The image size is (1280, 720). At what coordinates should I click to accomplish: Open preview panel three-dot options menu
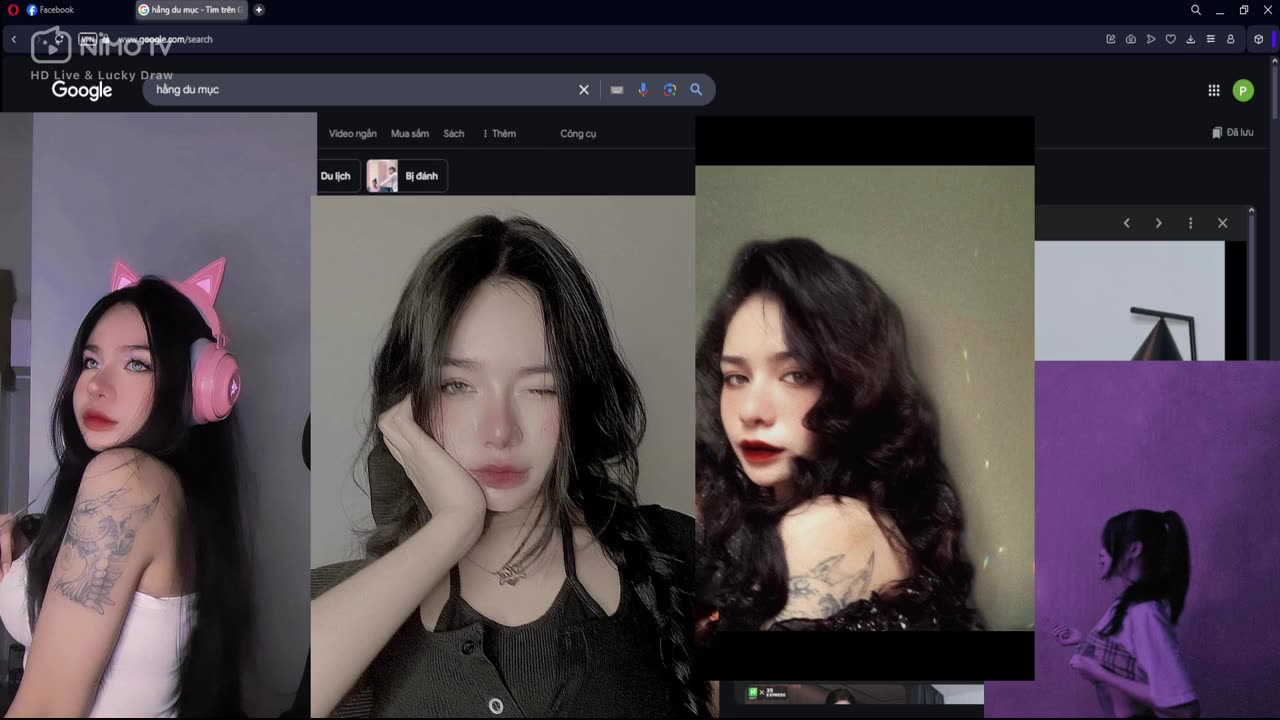pos(1191,223)
